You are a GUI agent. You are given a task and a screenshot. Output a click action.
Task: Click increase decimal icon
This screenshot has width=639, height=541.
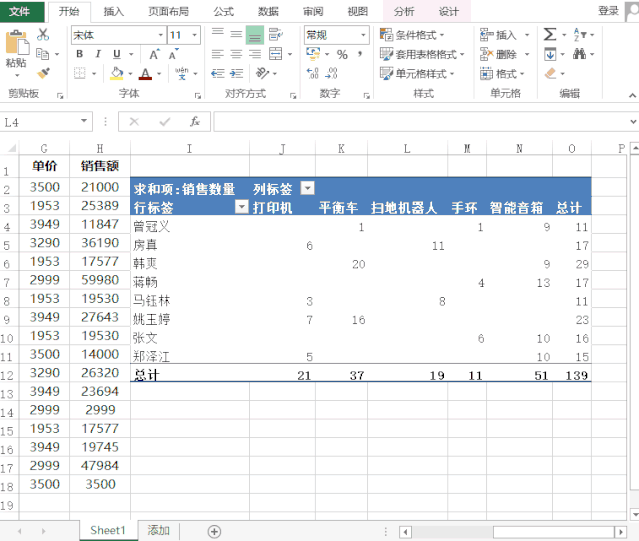[313, 73]
